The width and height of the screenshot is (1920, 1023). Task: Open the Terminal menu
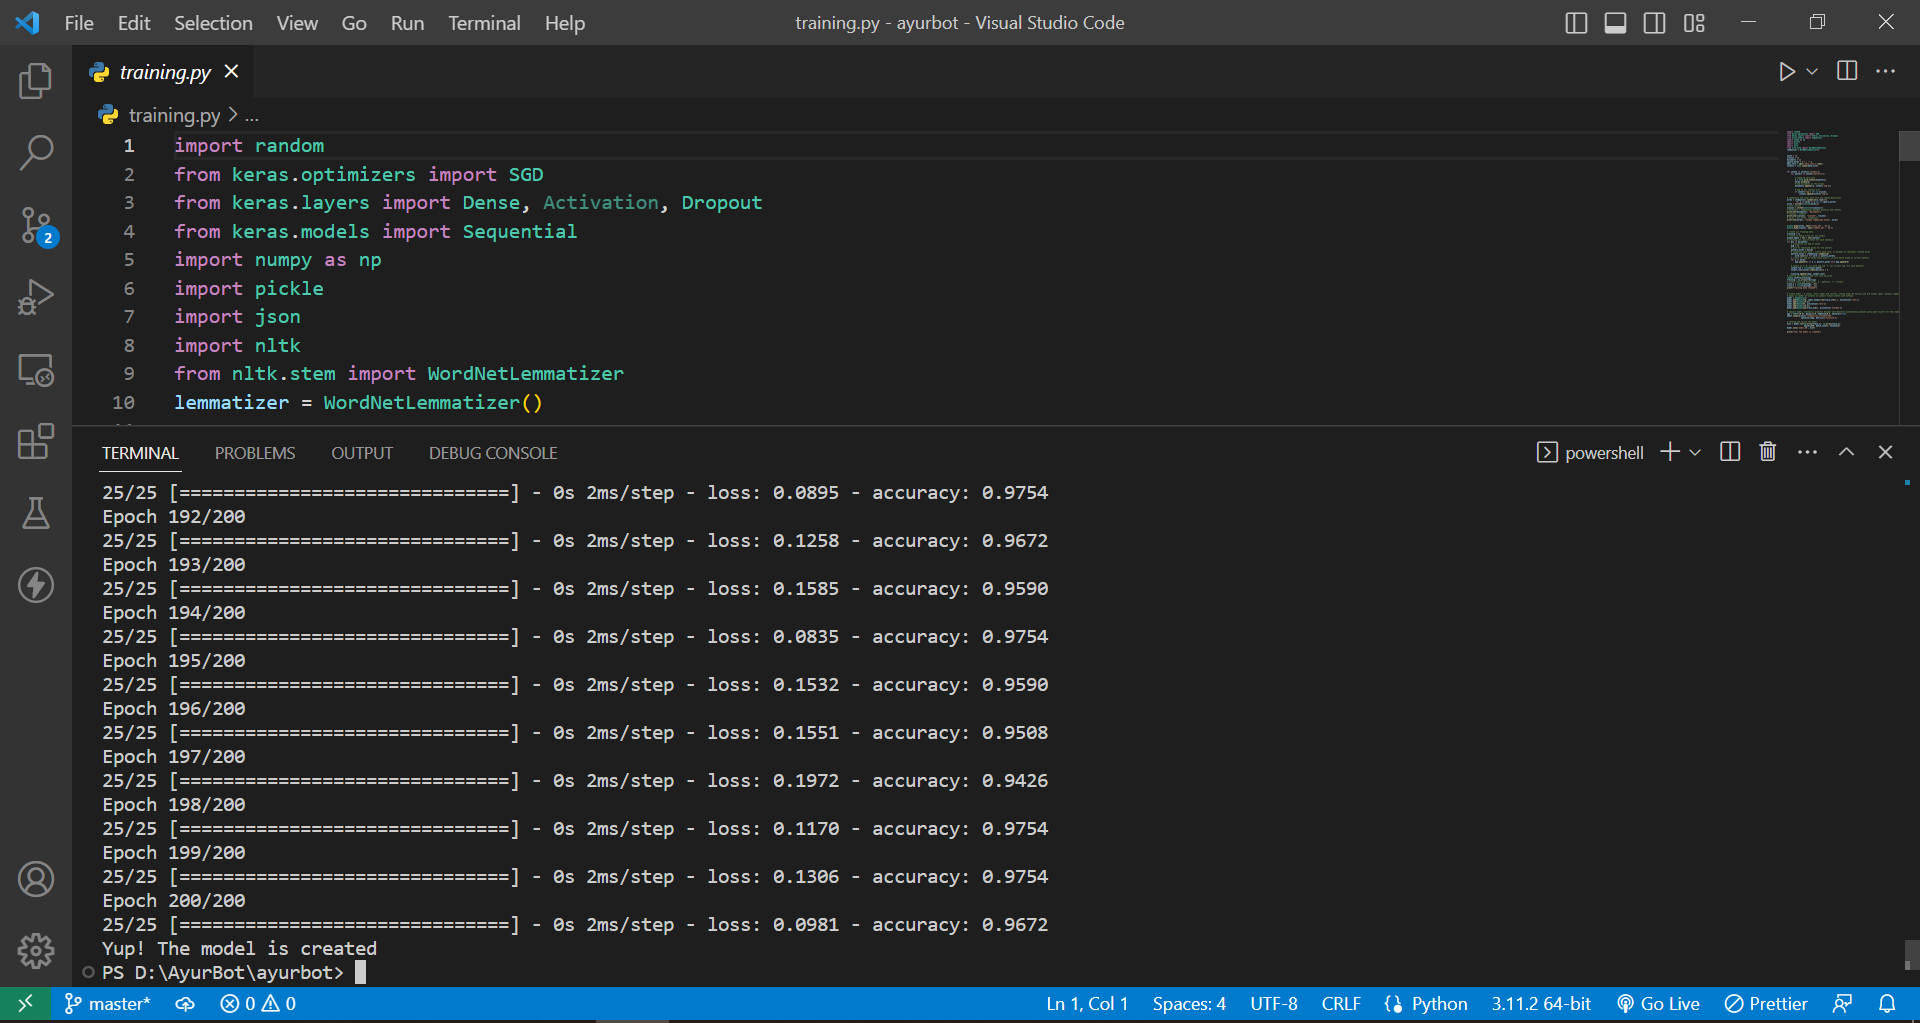click(x=484, y=23)
